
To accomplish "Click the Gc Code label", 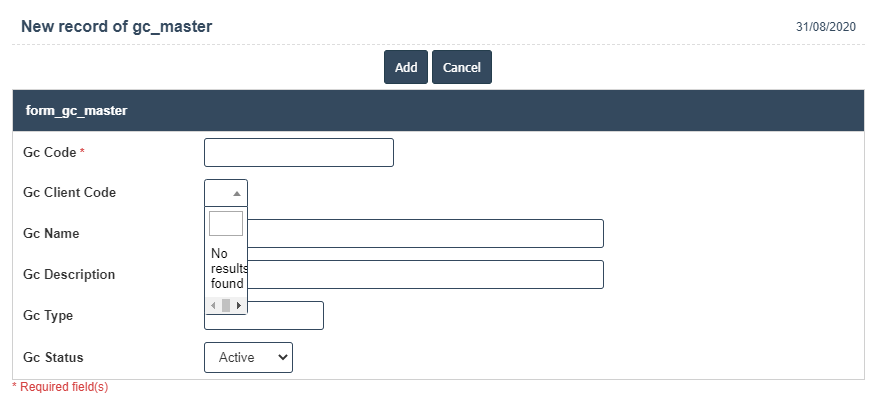I will click(49, 152).
